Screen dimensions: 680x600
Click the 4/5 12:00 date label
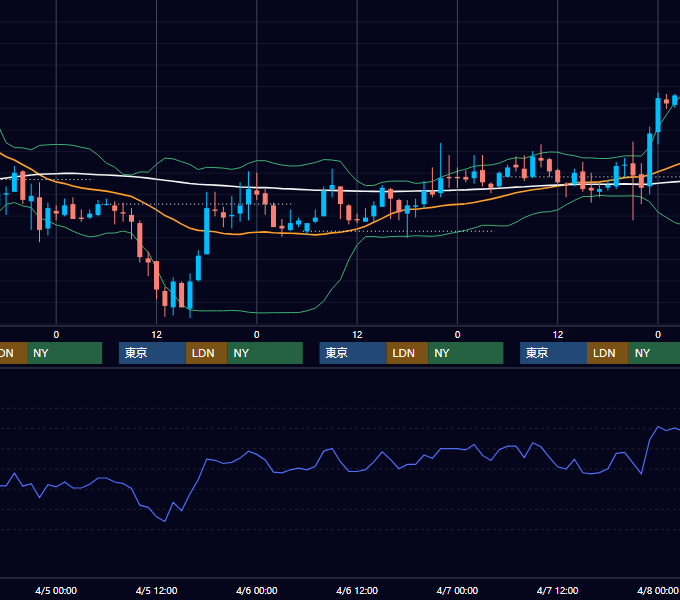pos(157,590)
